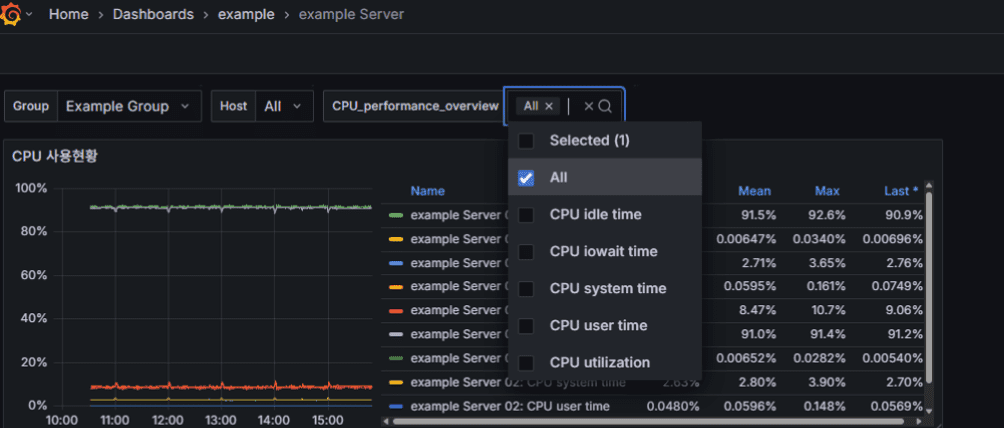This screenshot has height=428, width=1004.
Task: Remove the All chip with its x
Action: (549, 106)
